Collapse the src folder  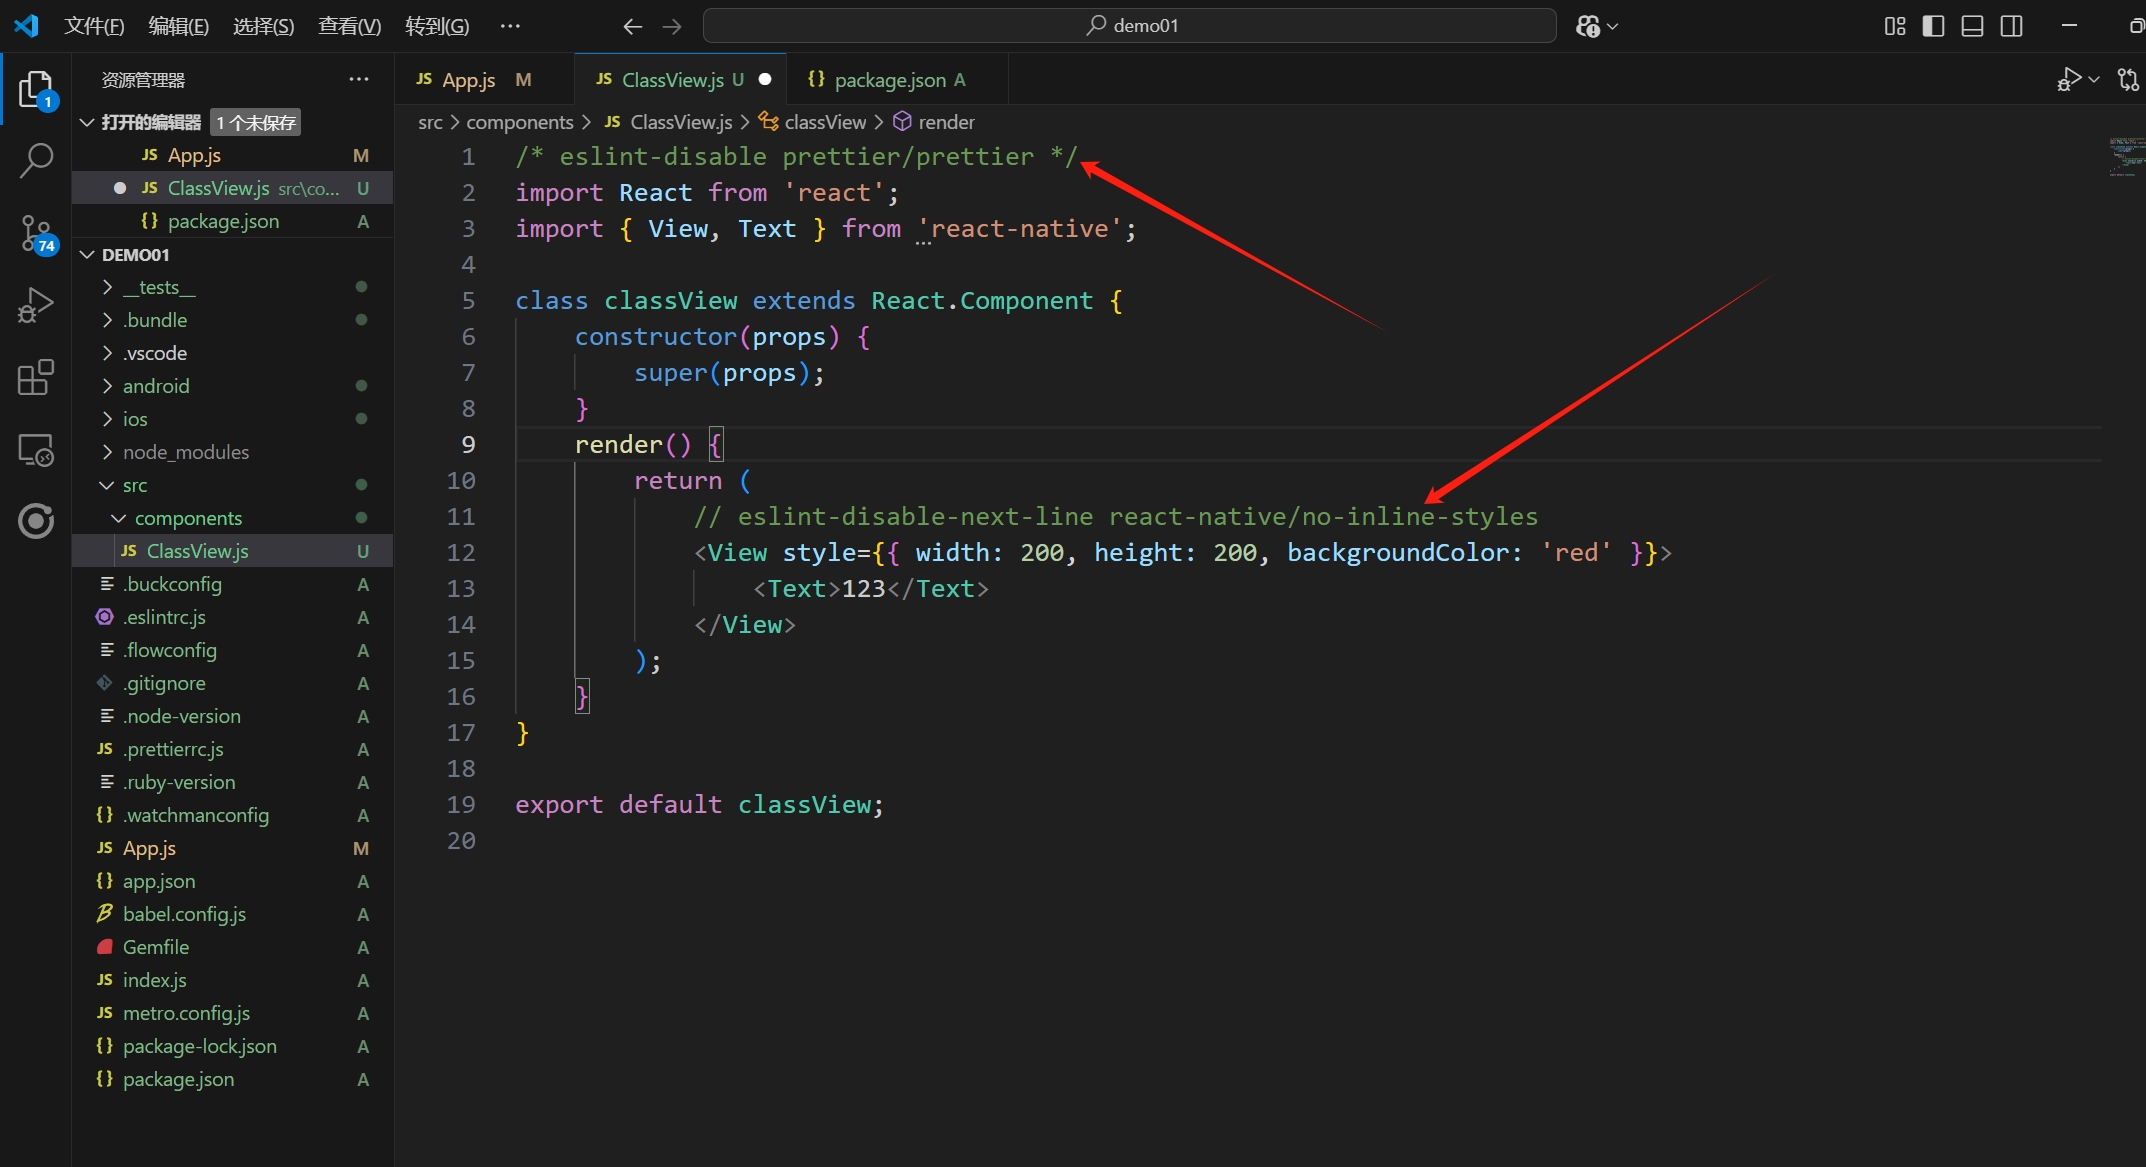107,485
